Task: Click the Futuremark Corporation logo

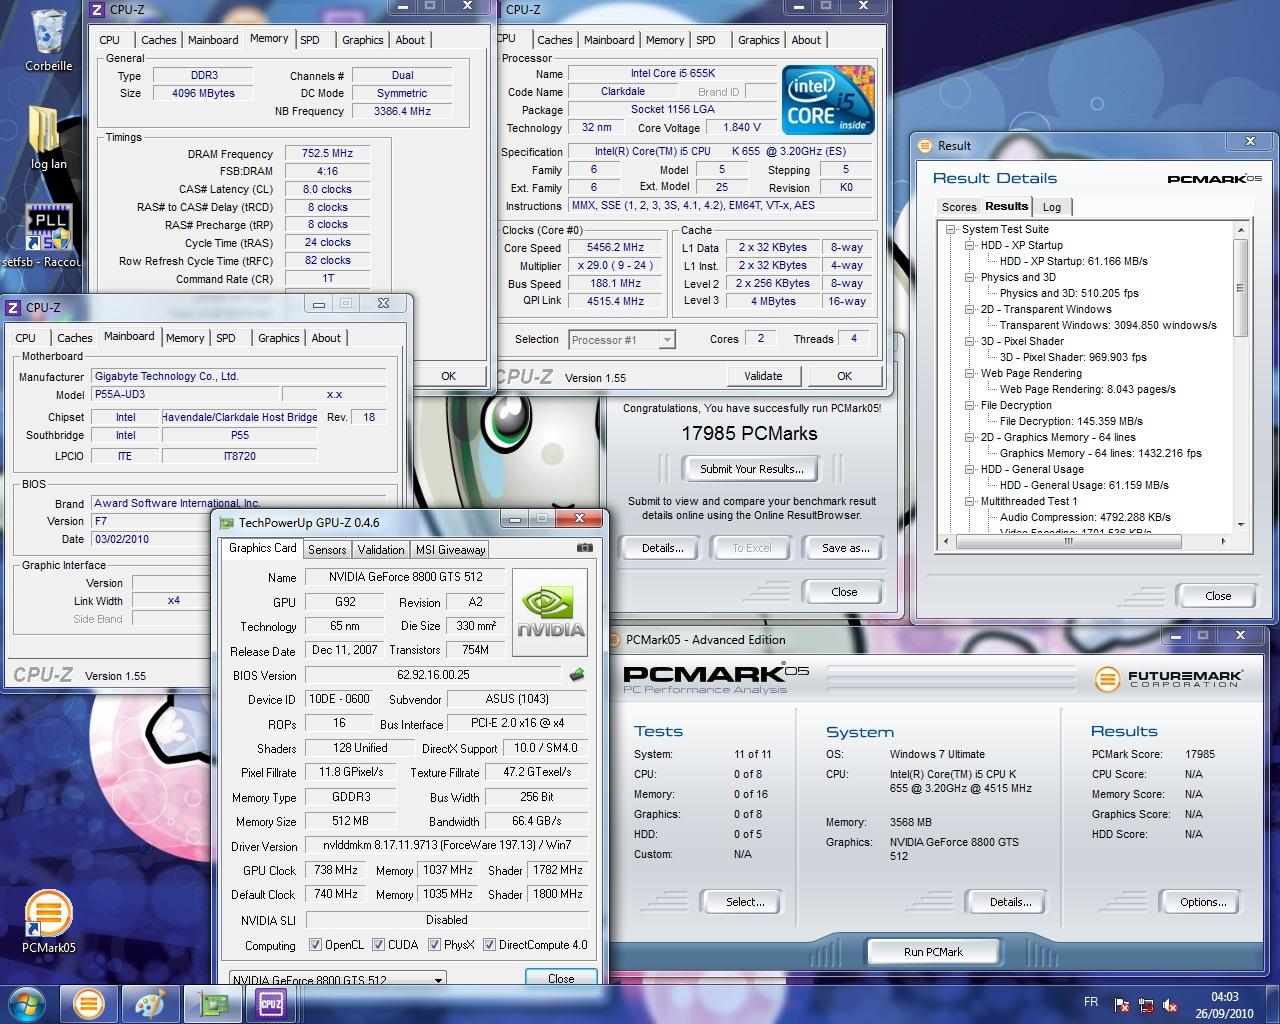Action: pyautogui.click(x=1168, y=679)
